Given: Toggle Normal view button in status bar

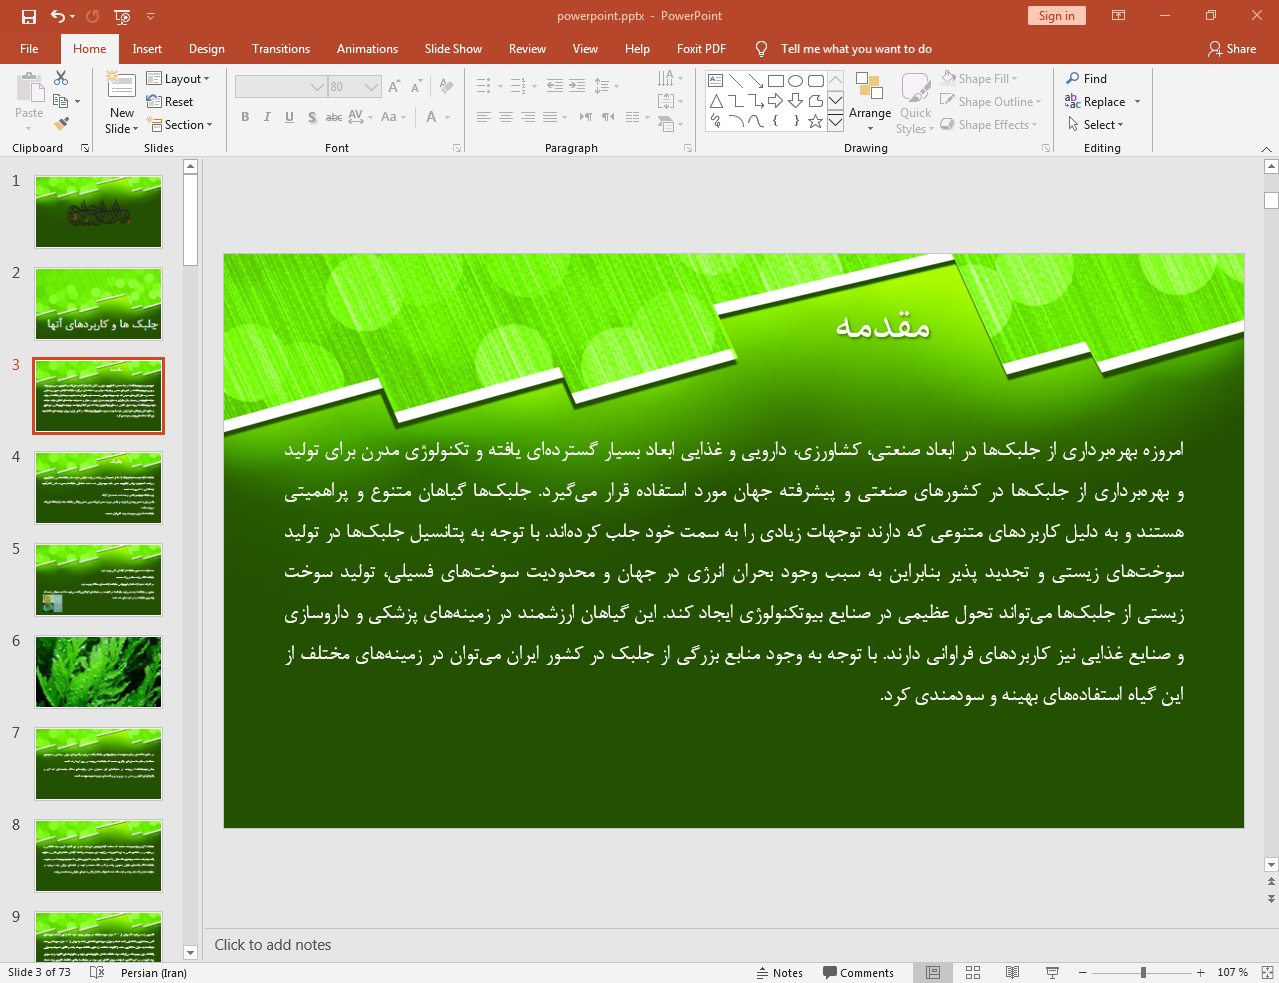Looking at the screenshot, I should coord(932,972).
